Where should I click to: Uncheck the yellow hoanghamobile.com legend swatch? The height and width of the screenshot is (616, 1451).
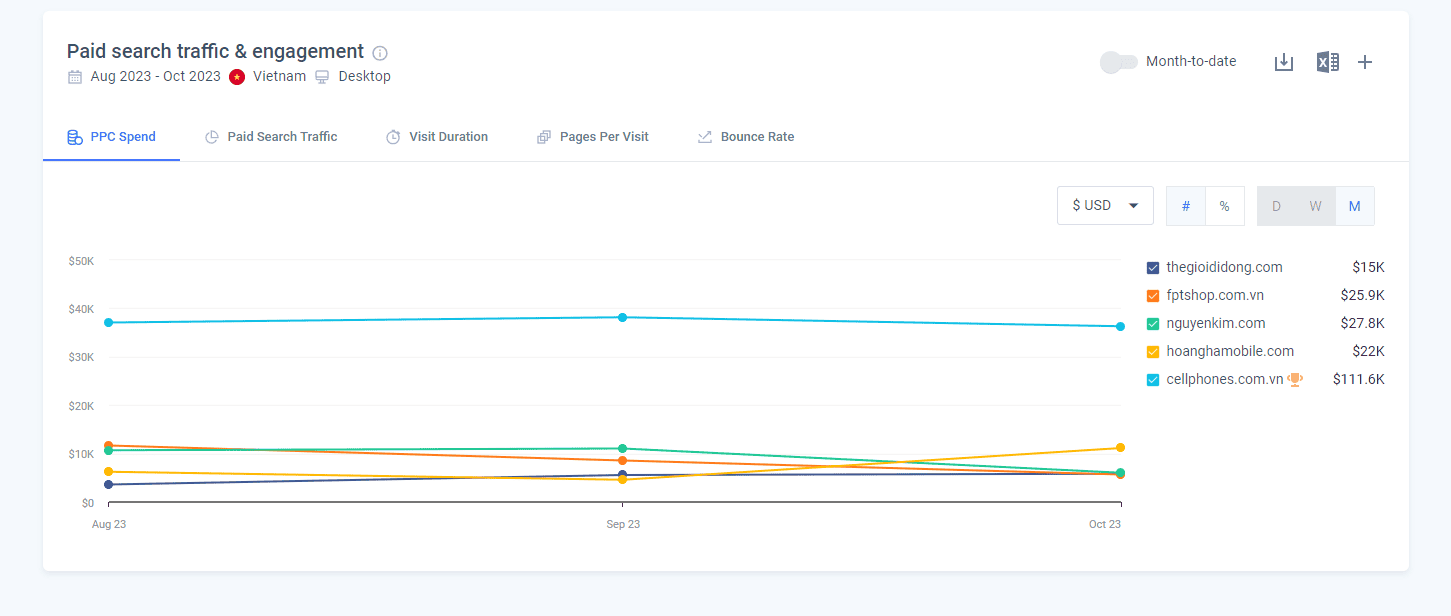1153,351
